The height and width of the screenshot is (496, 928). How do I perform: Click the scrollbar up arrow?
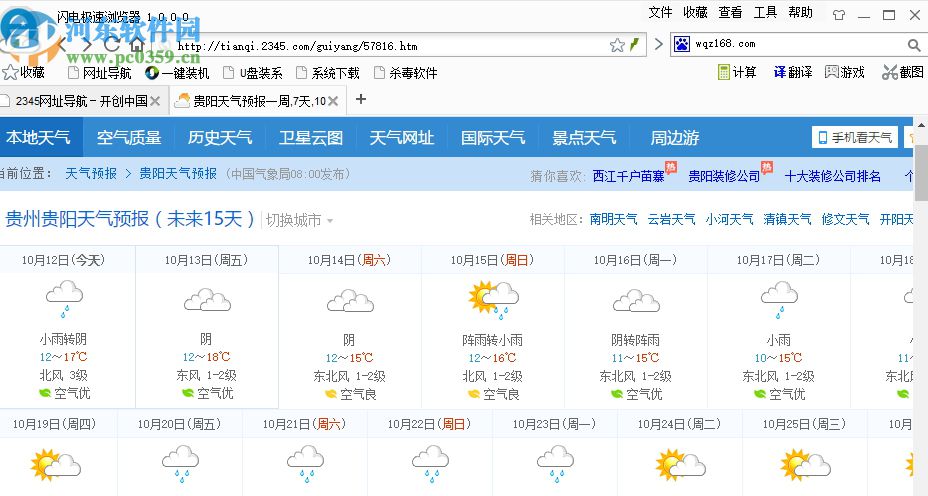click(x=921, y=124)
